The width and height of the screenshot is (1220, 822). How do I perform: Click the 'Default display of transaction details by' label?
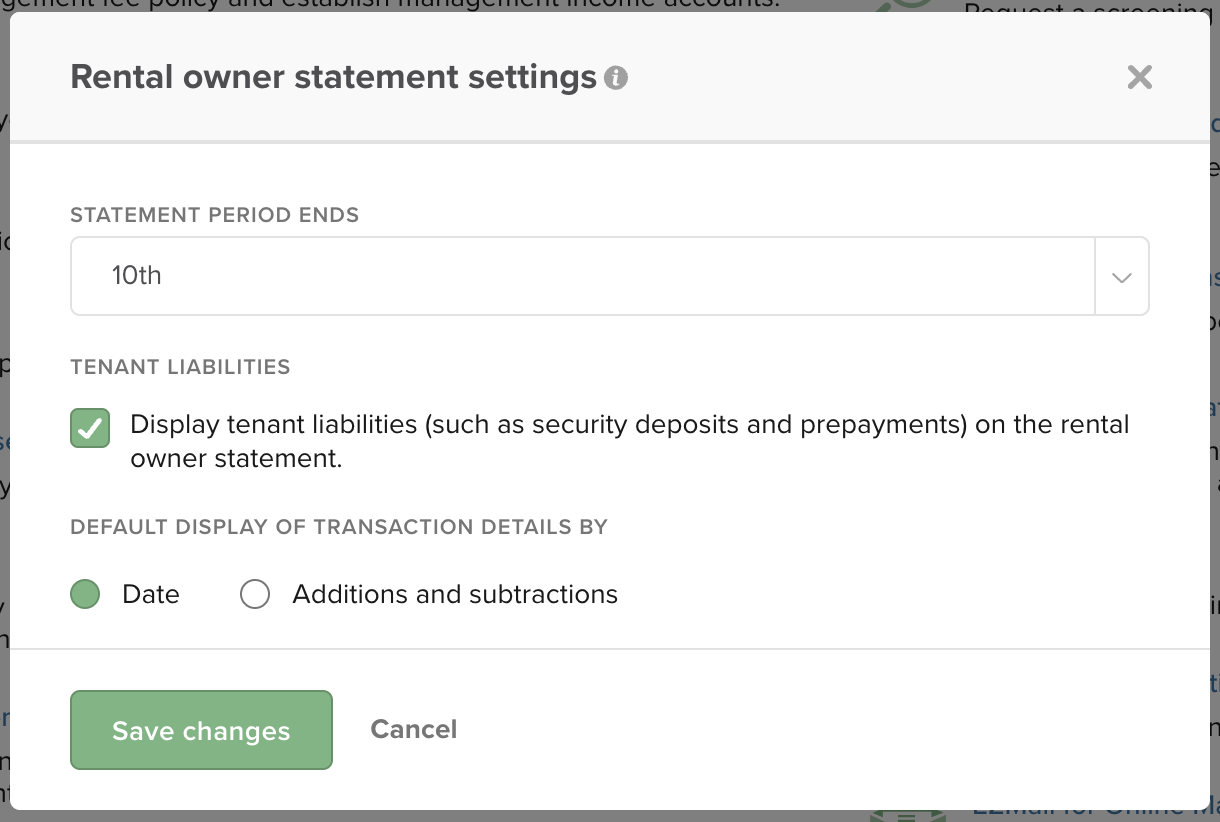tap(339, 527)
